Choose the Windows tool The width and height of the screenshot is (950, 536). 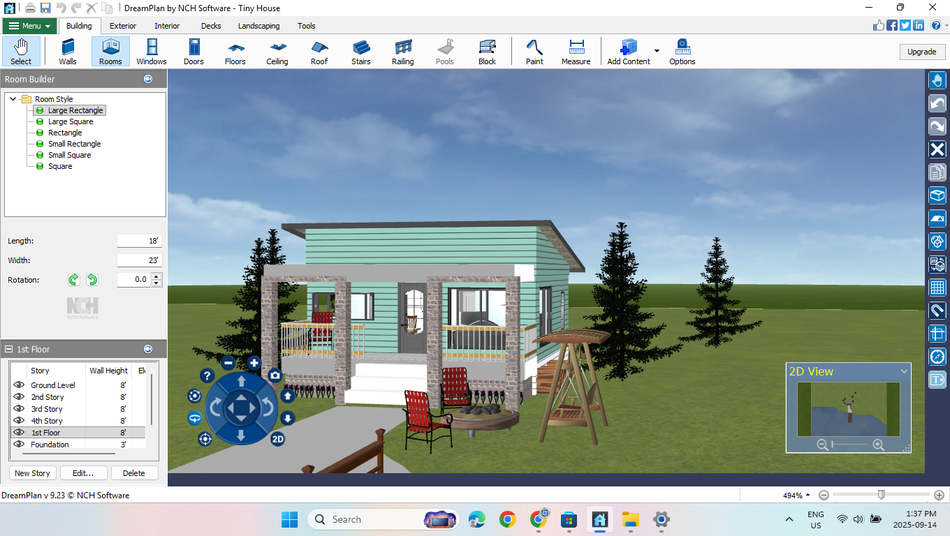pos(151,51)
